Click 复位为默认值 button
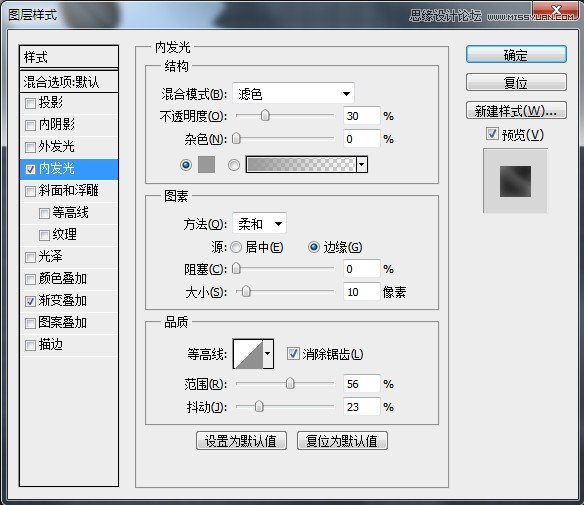Viewport: 584px width, 505px height. (x=342, y=441)
